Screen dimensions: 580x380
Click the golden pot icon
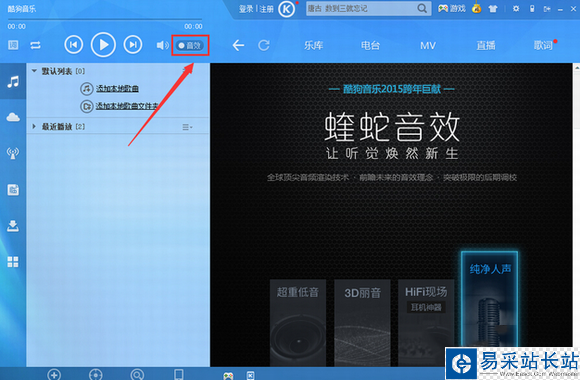476,8
